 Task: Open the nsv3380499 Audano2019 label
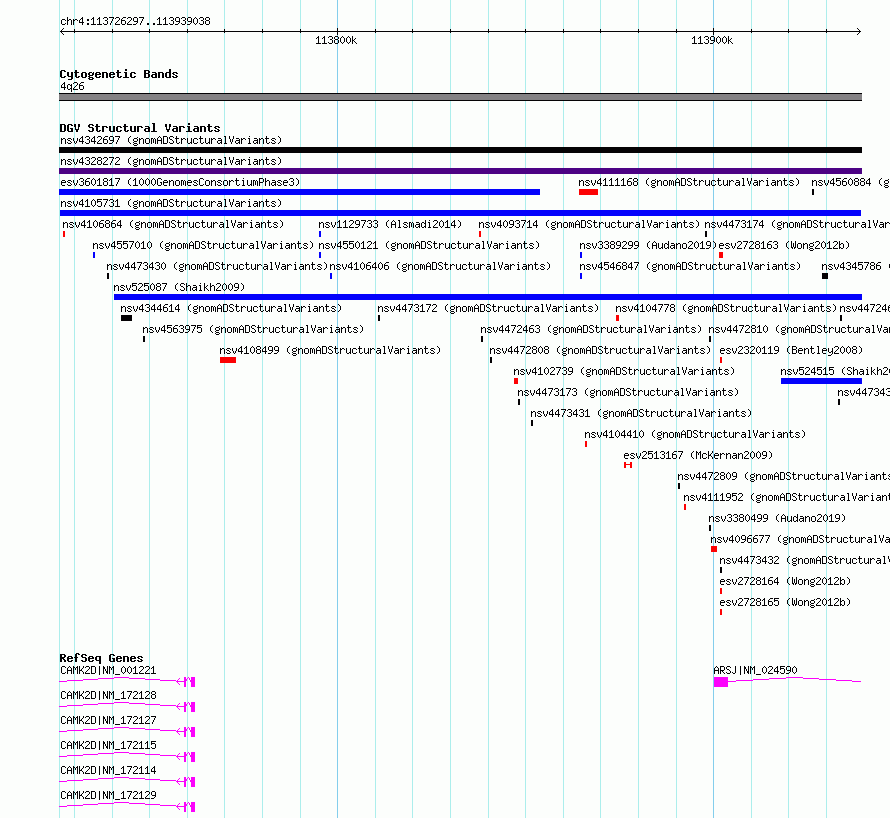point(777,518)
